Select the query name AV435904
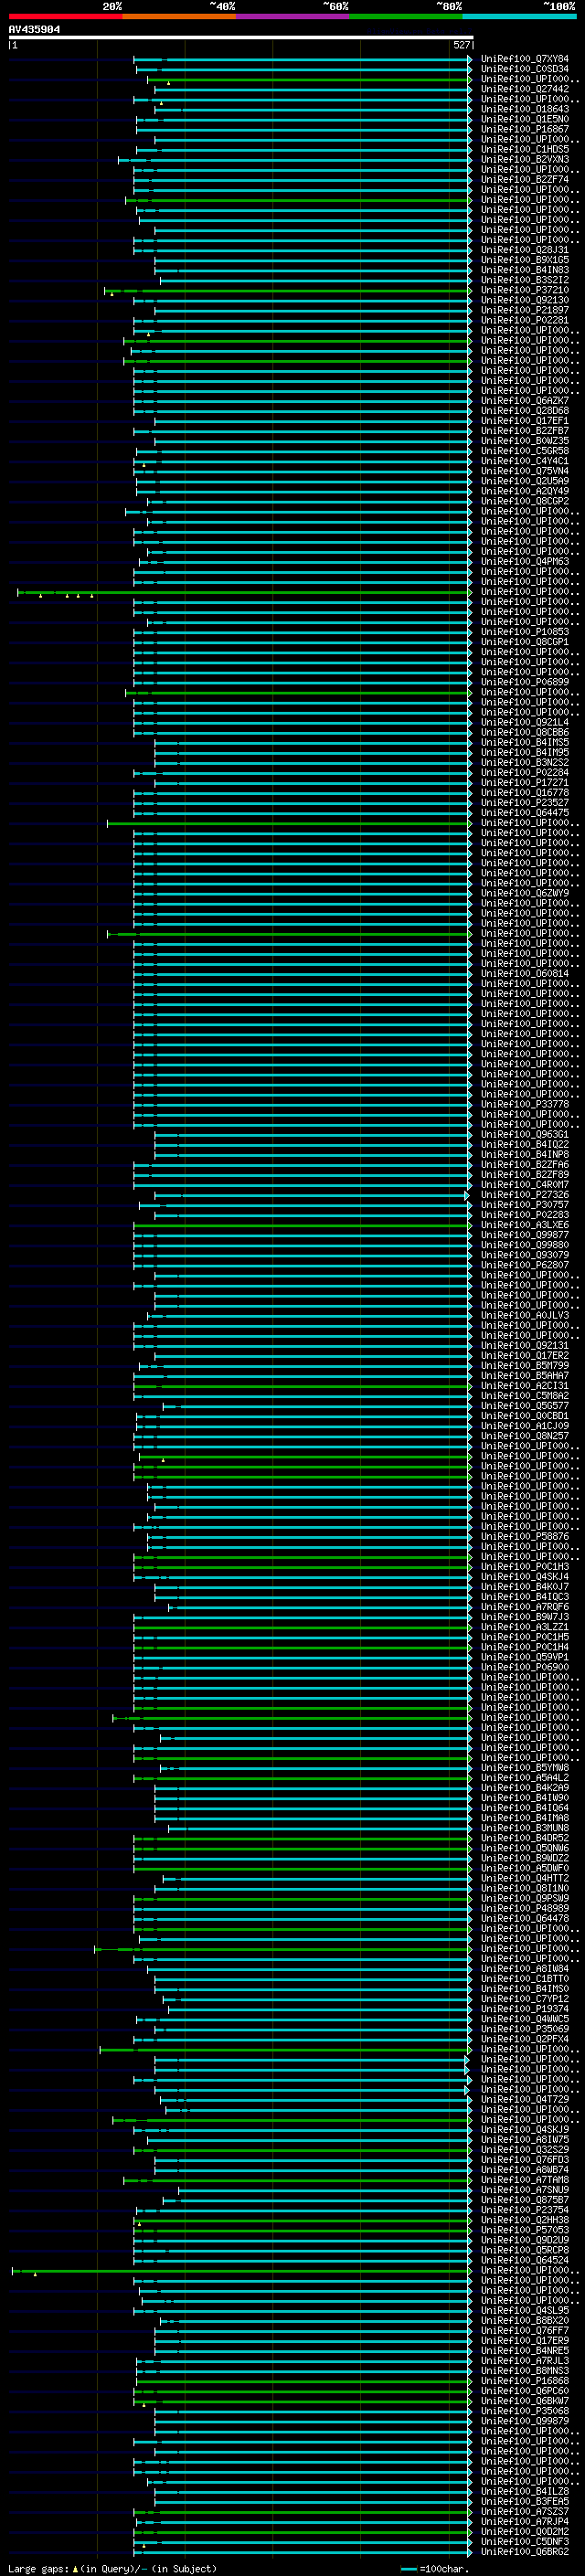This screenshot has width=585, height=2576. point(34,30)
